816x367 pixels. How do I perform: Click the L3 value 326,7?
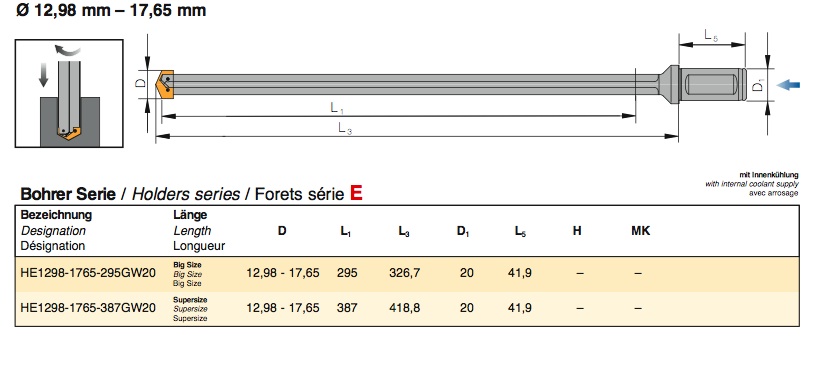pyautogui.click(x=404, y=273)
